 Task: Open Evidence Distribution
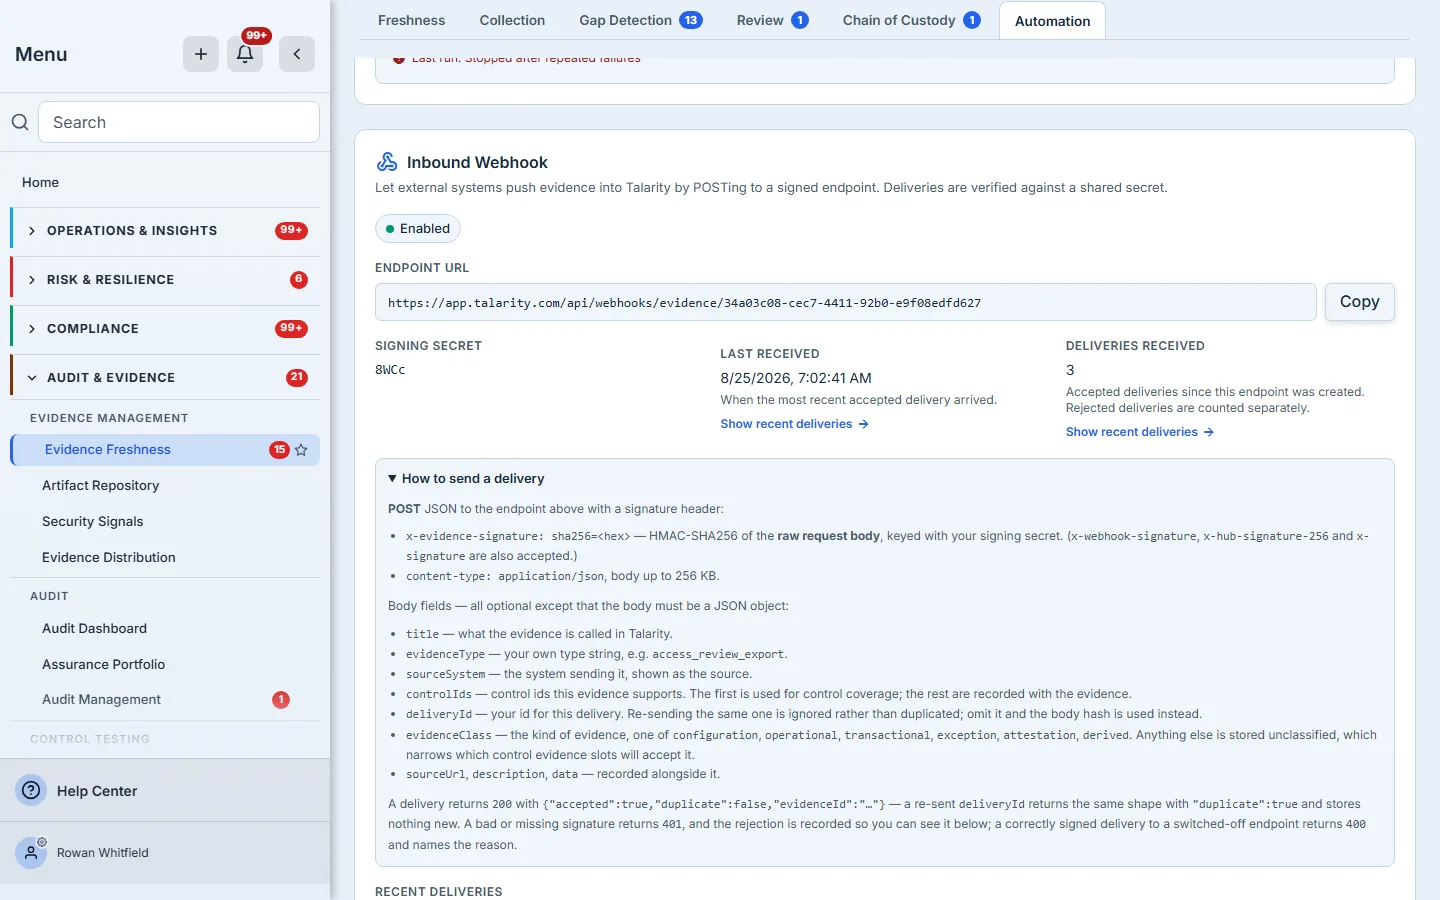pyautogui.click(x=108, y=558)
